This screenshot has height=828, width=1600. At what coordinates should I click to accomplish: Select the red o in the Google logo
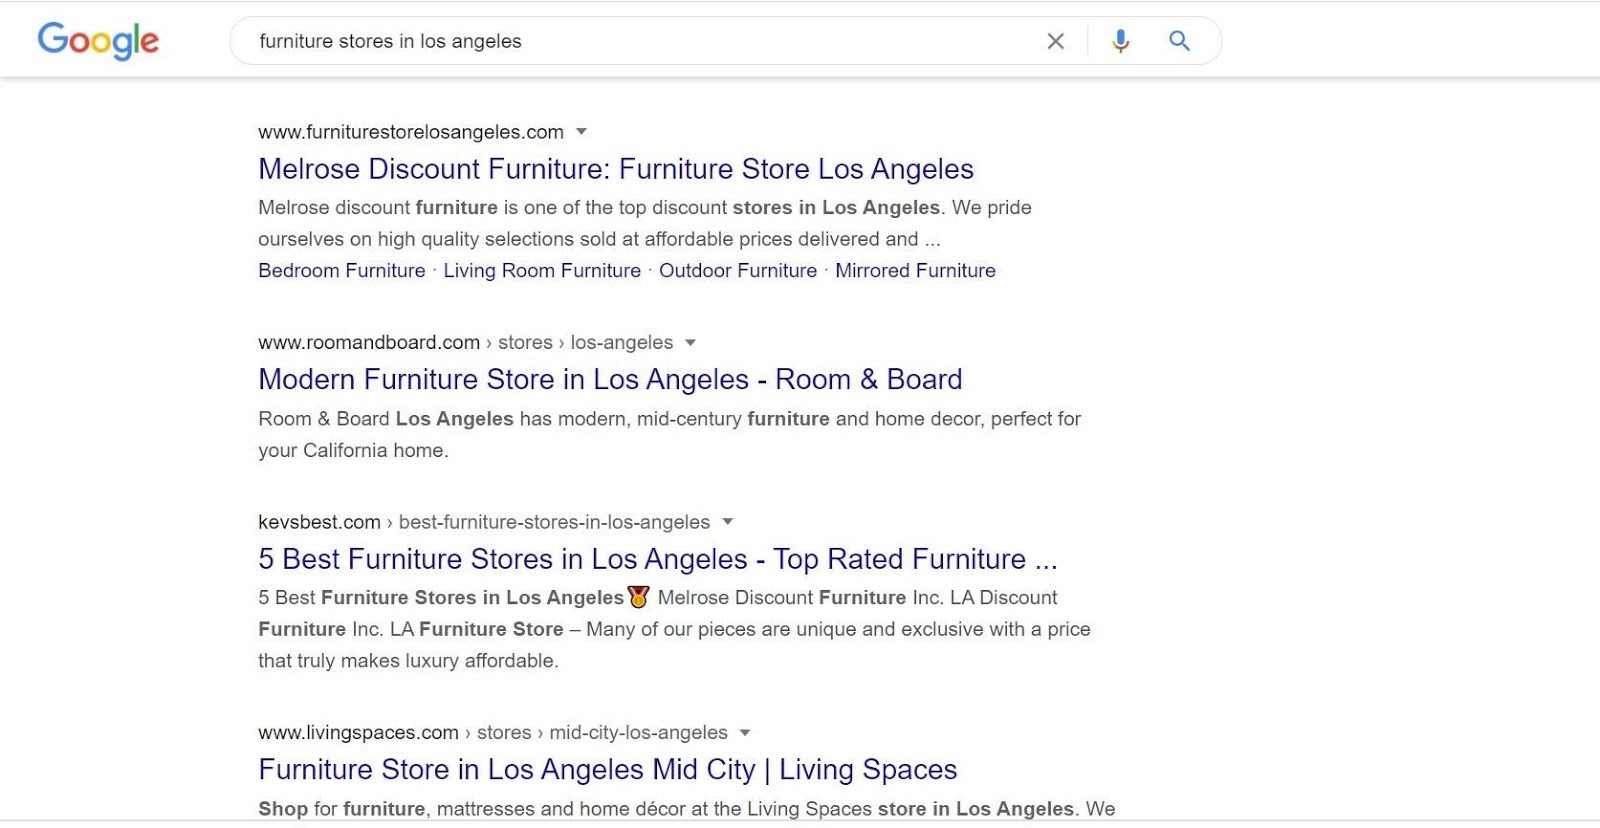(80, 45)
